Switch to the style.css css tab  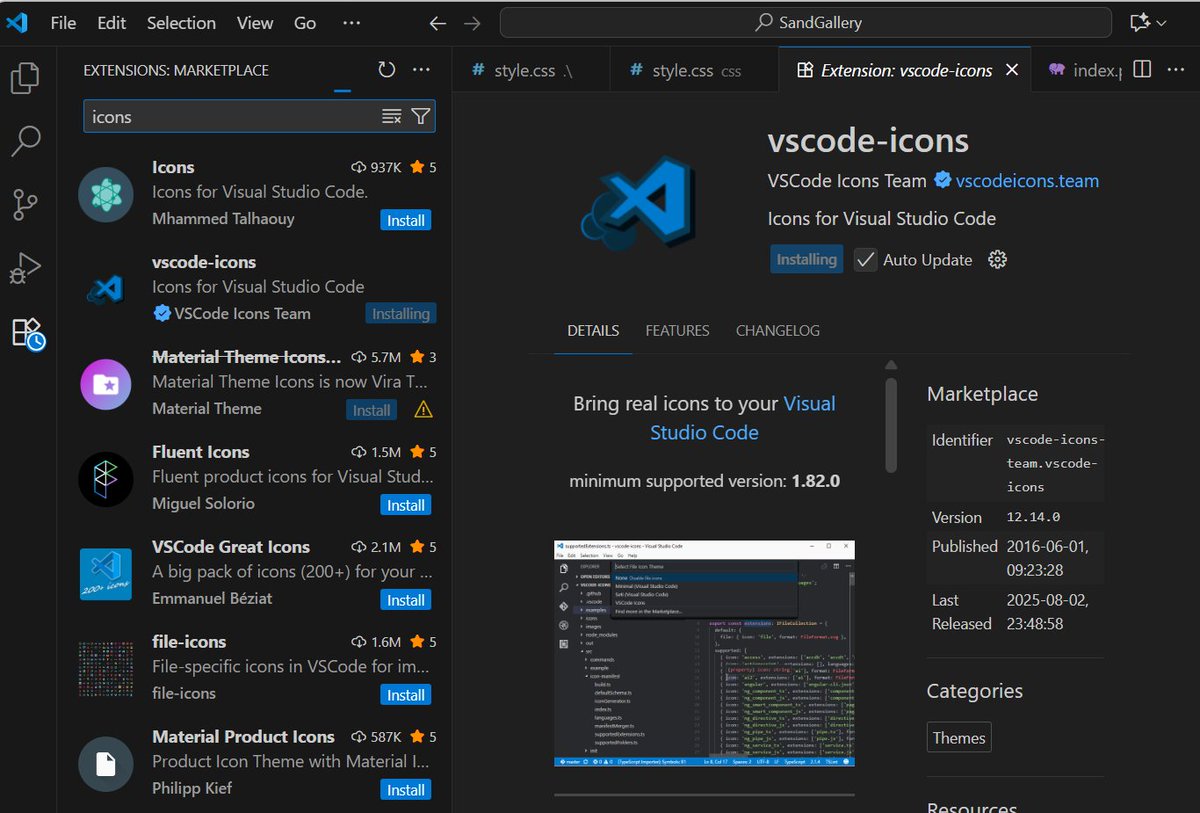(x=694, y=70)
